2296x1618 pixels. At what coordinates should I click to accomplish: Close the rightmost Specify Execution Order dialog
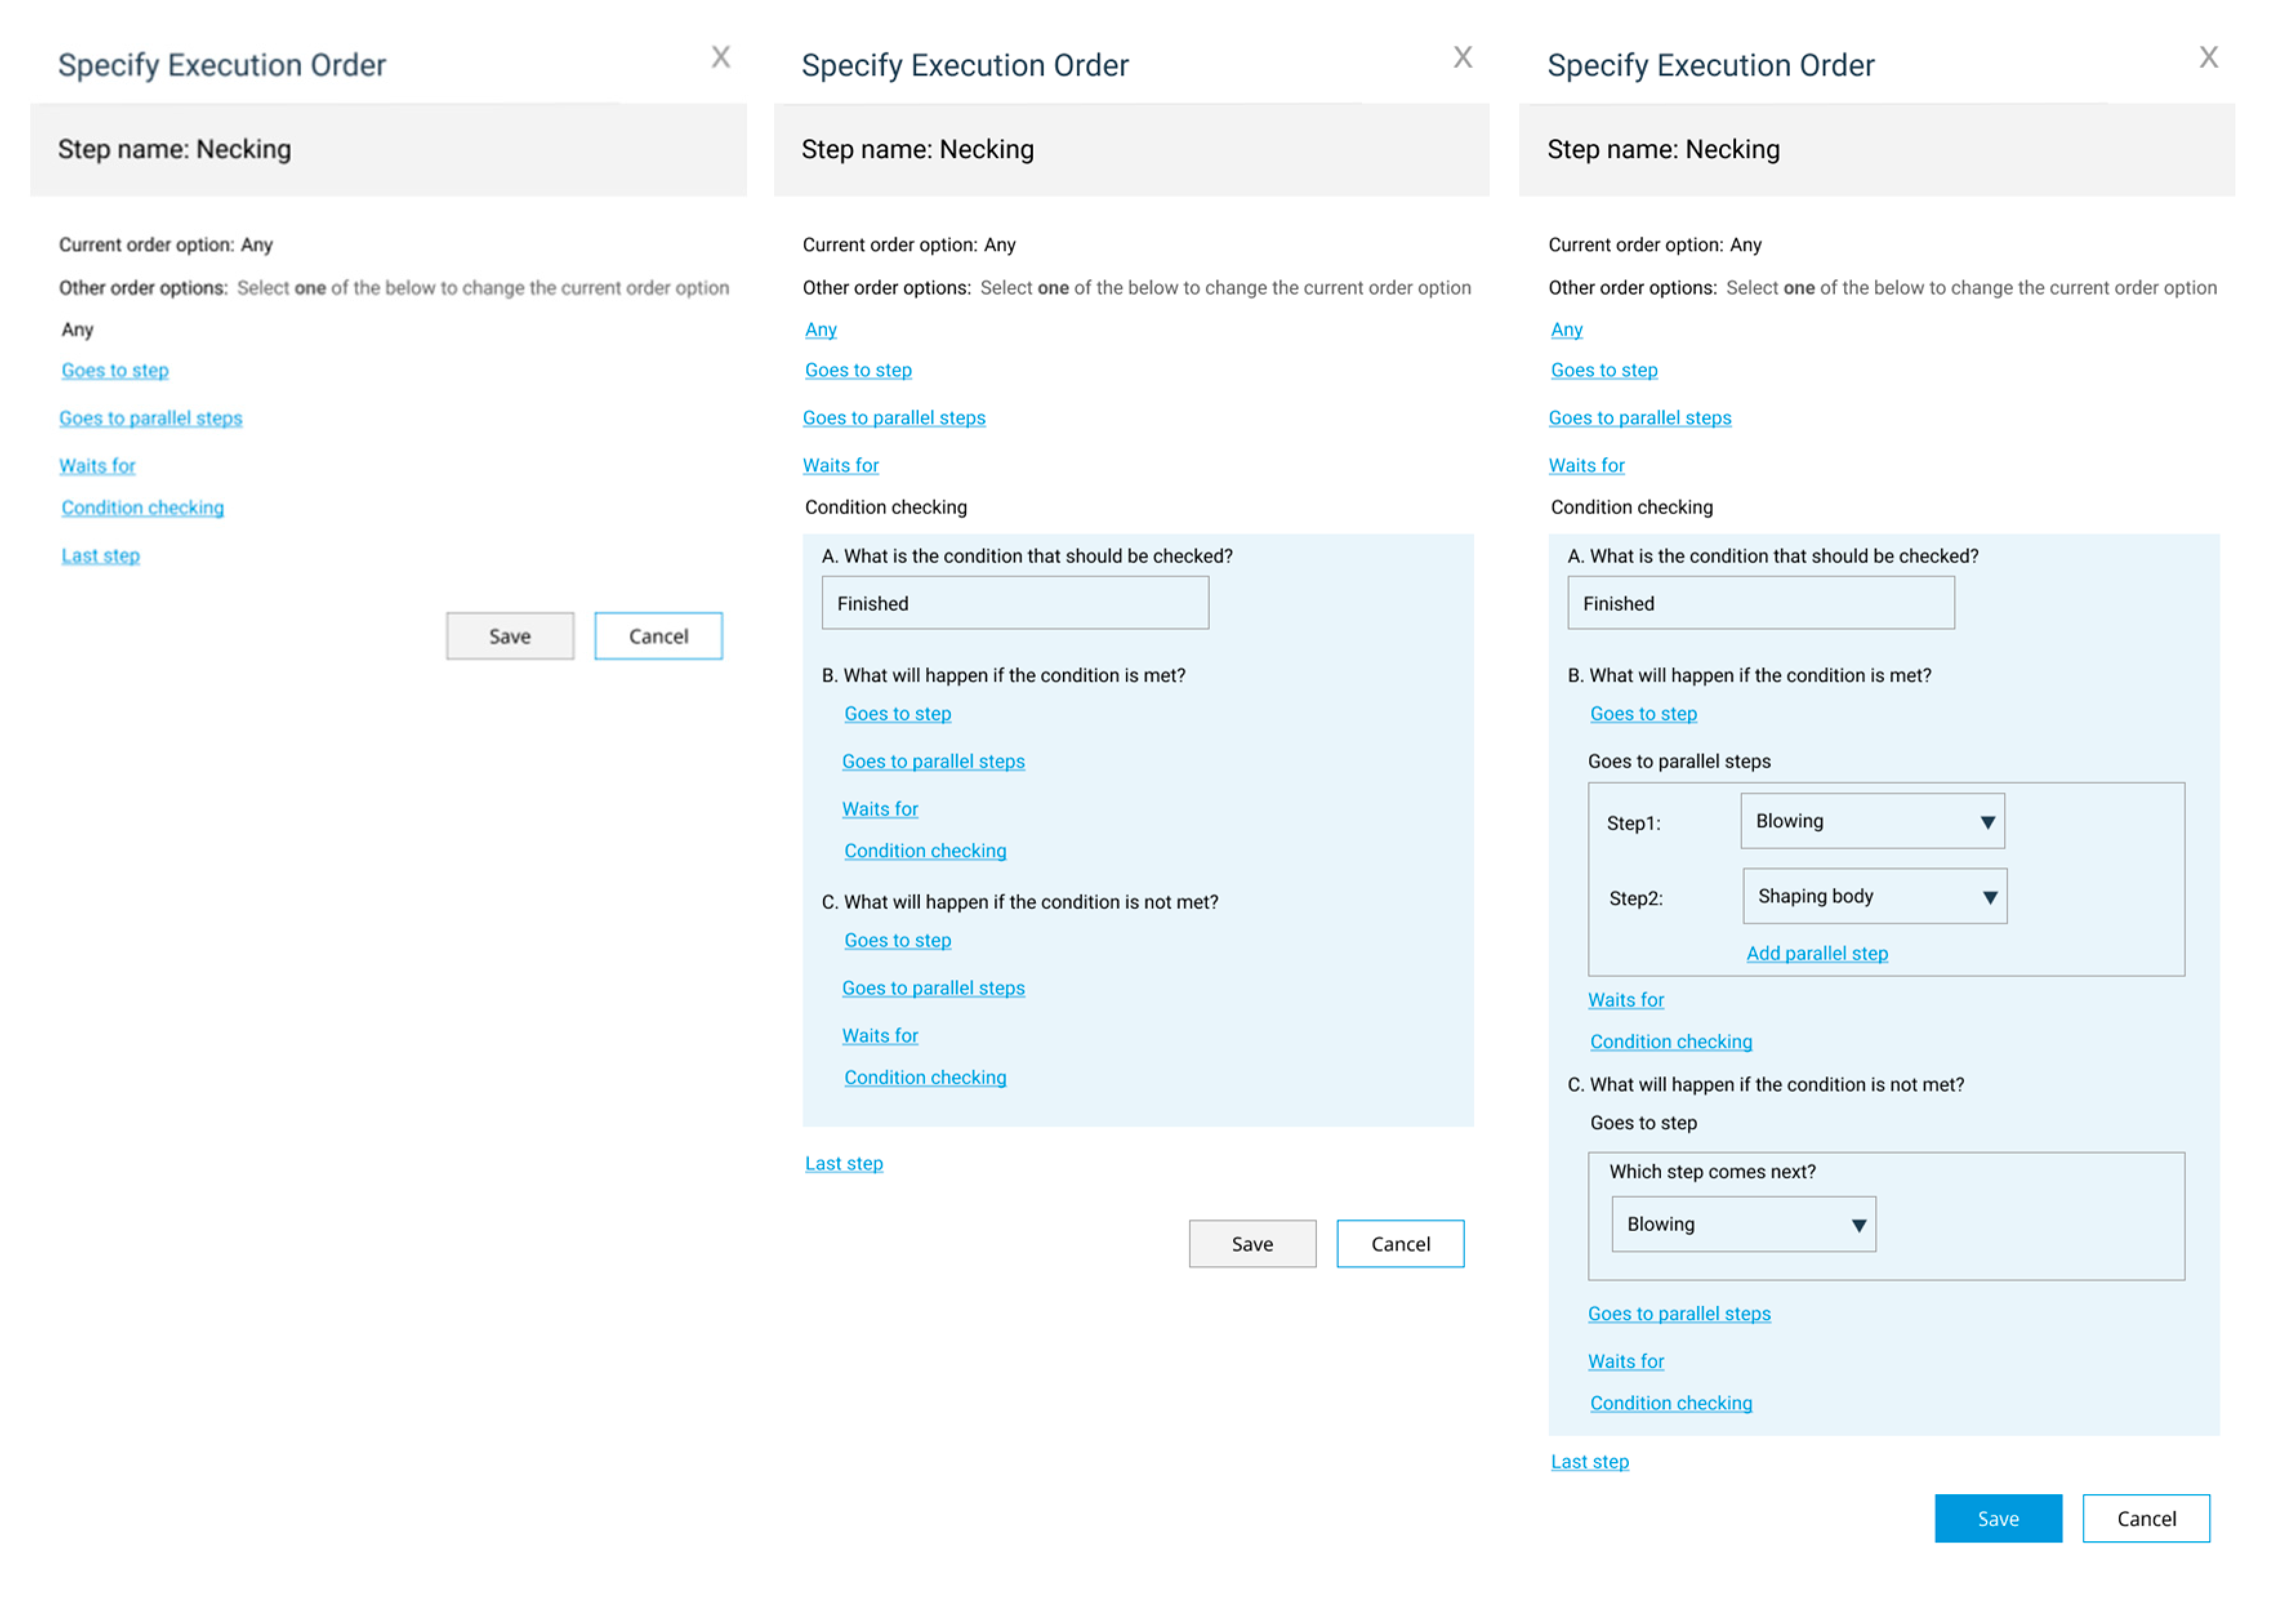pyautogui.click(x=2208, y=57)
